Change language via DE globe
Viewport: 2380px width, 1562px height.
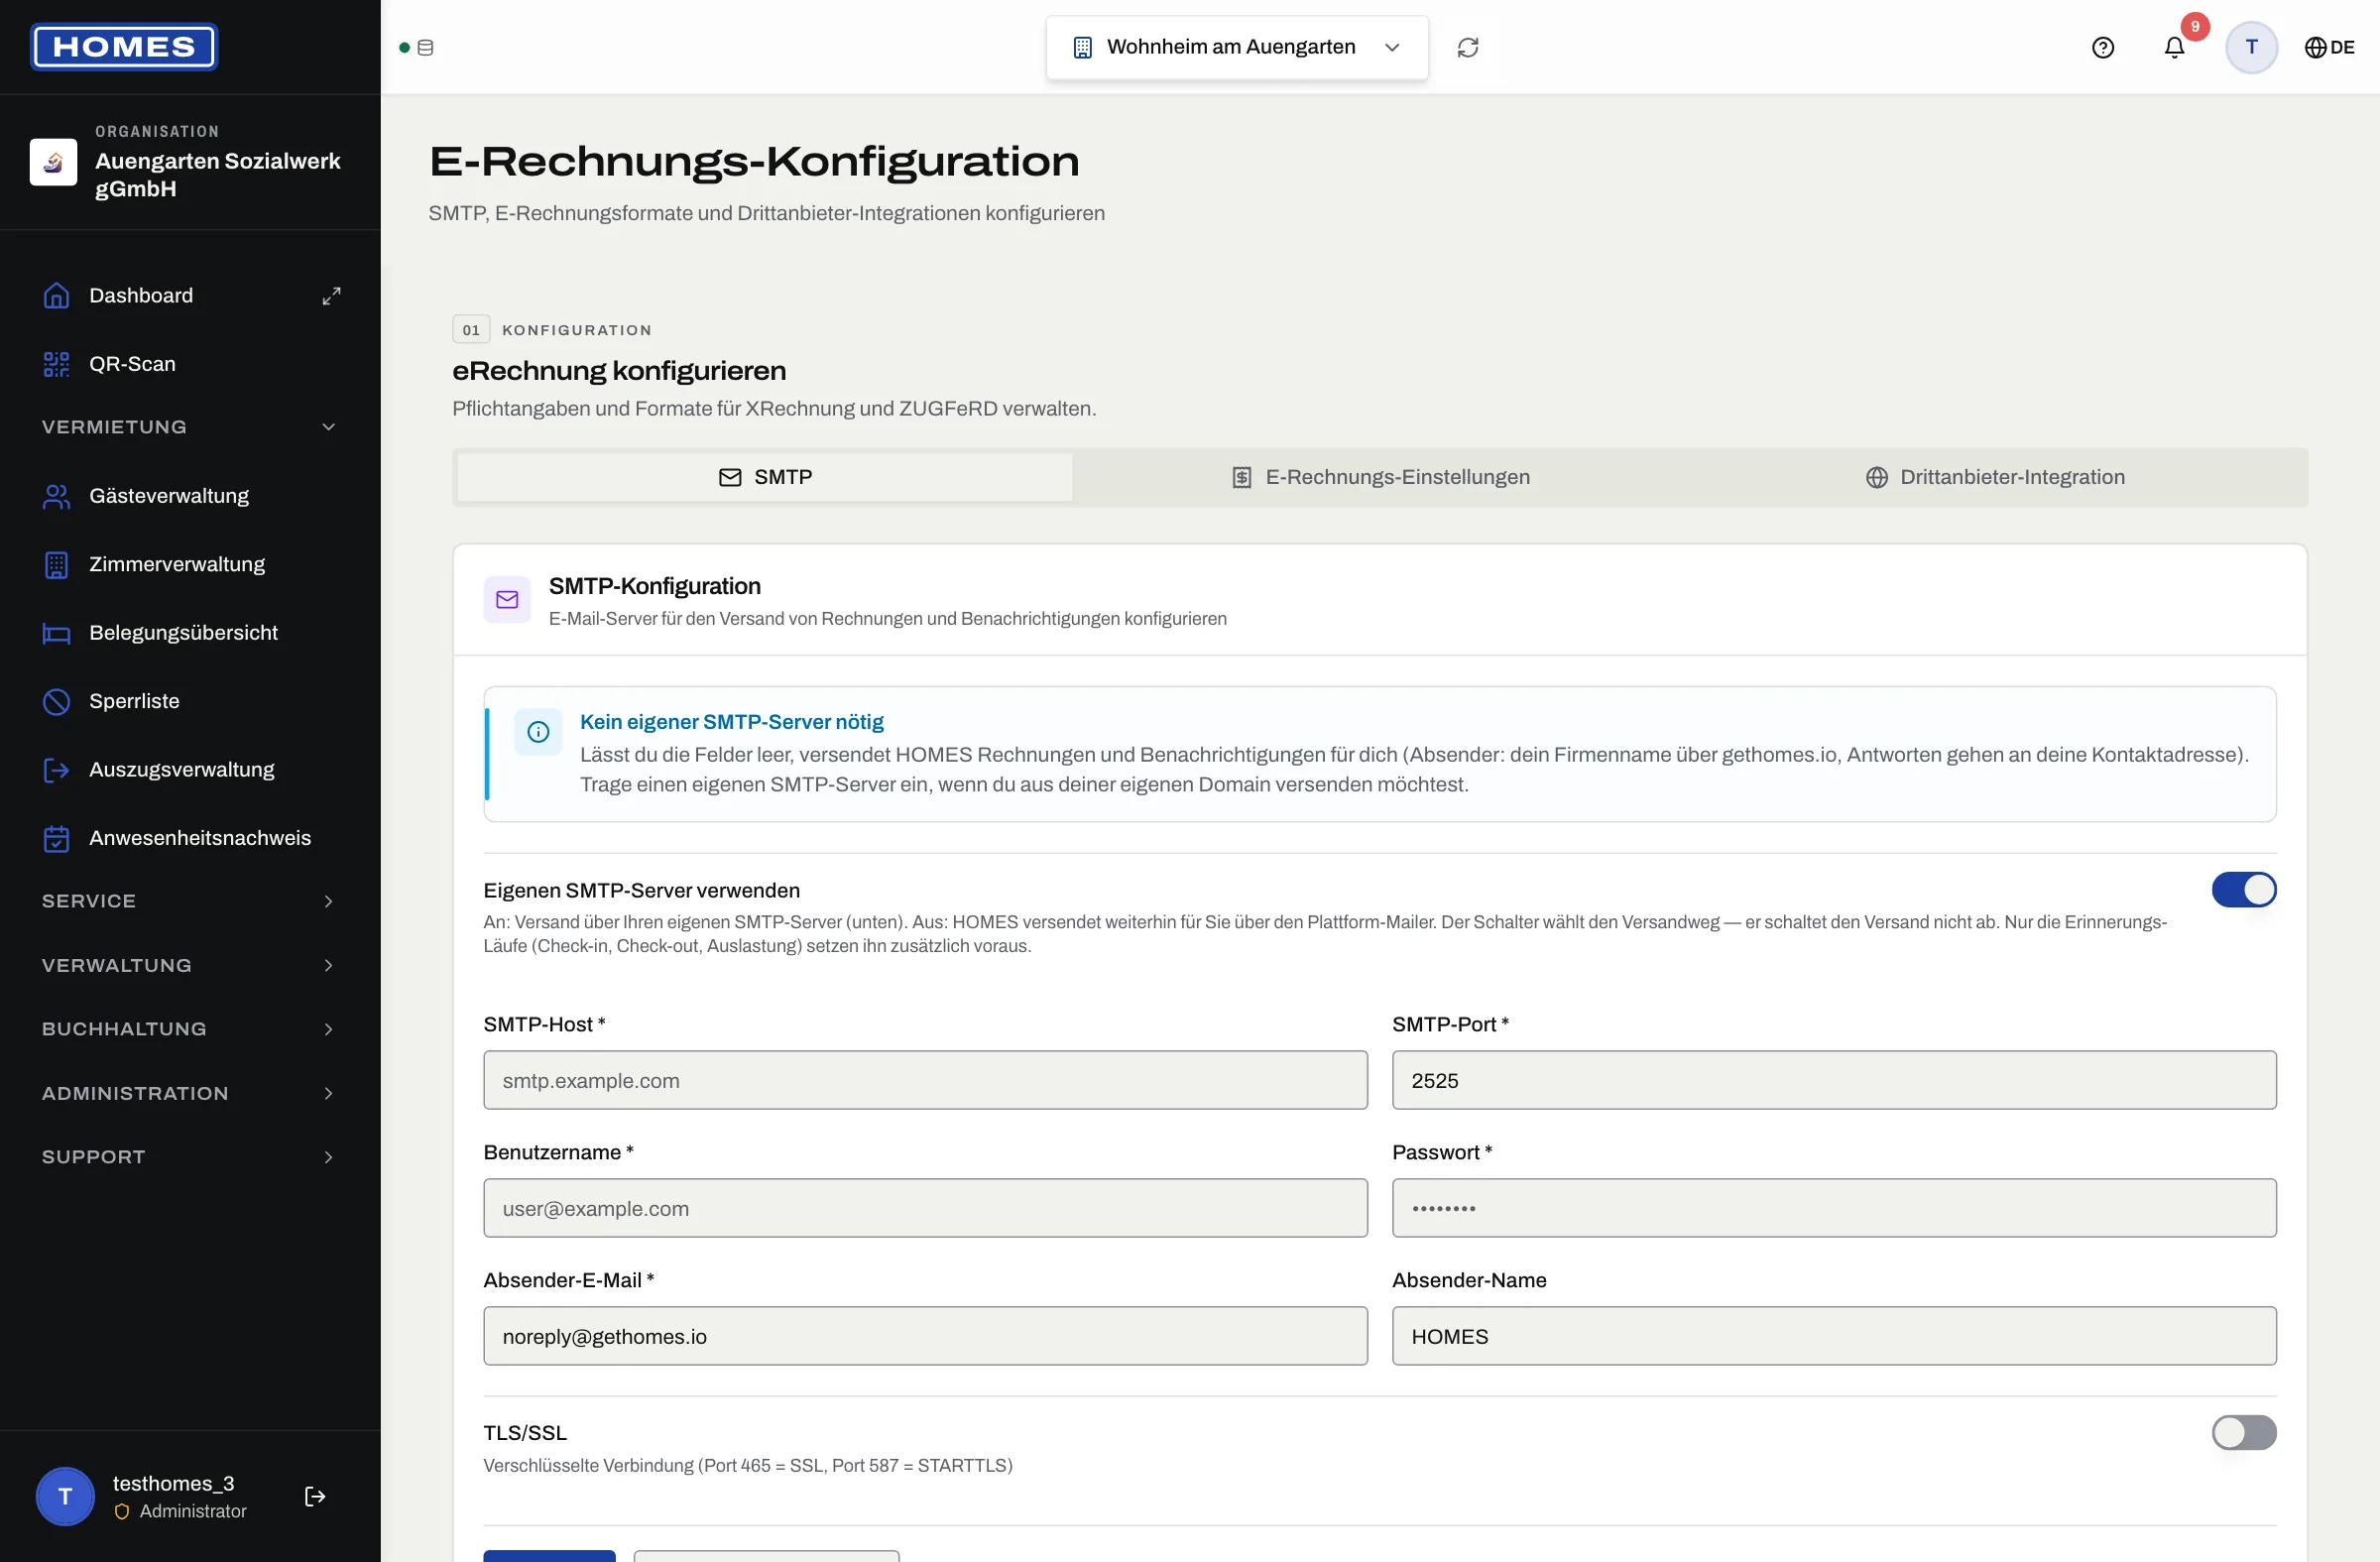[2329, 47]
